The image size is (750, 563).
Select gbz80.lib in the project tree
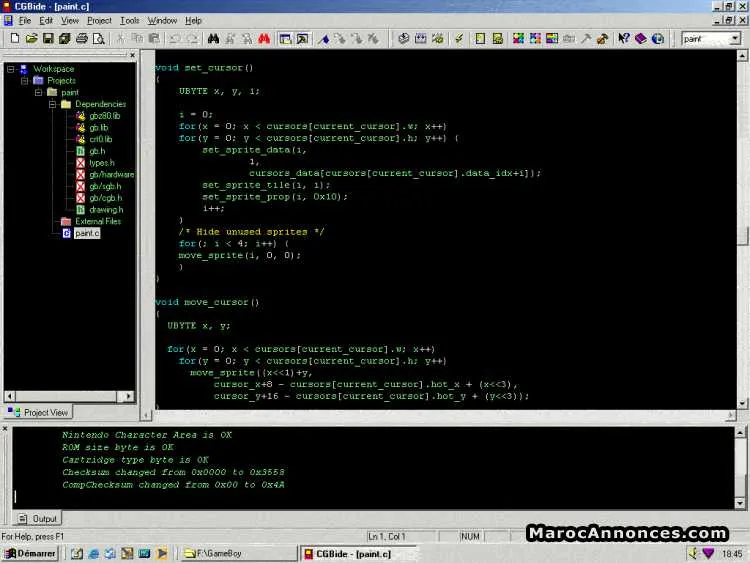point(104,116)
